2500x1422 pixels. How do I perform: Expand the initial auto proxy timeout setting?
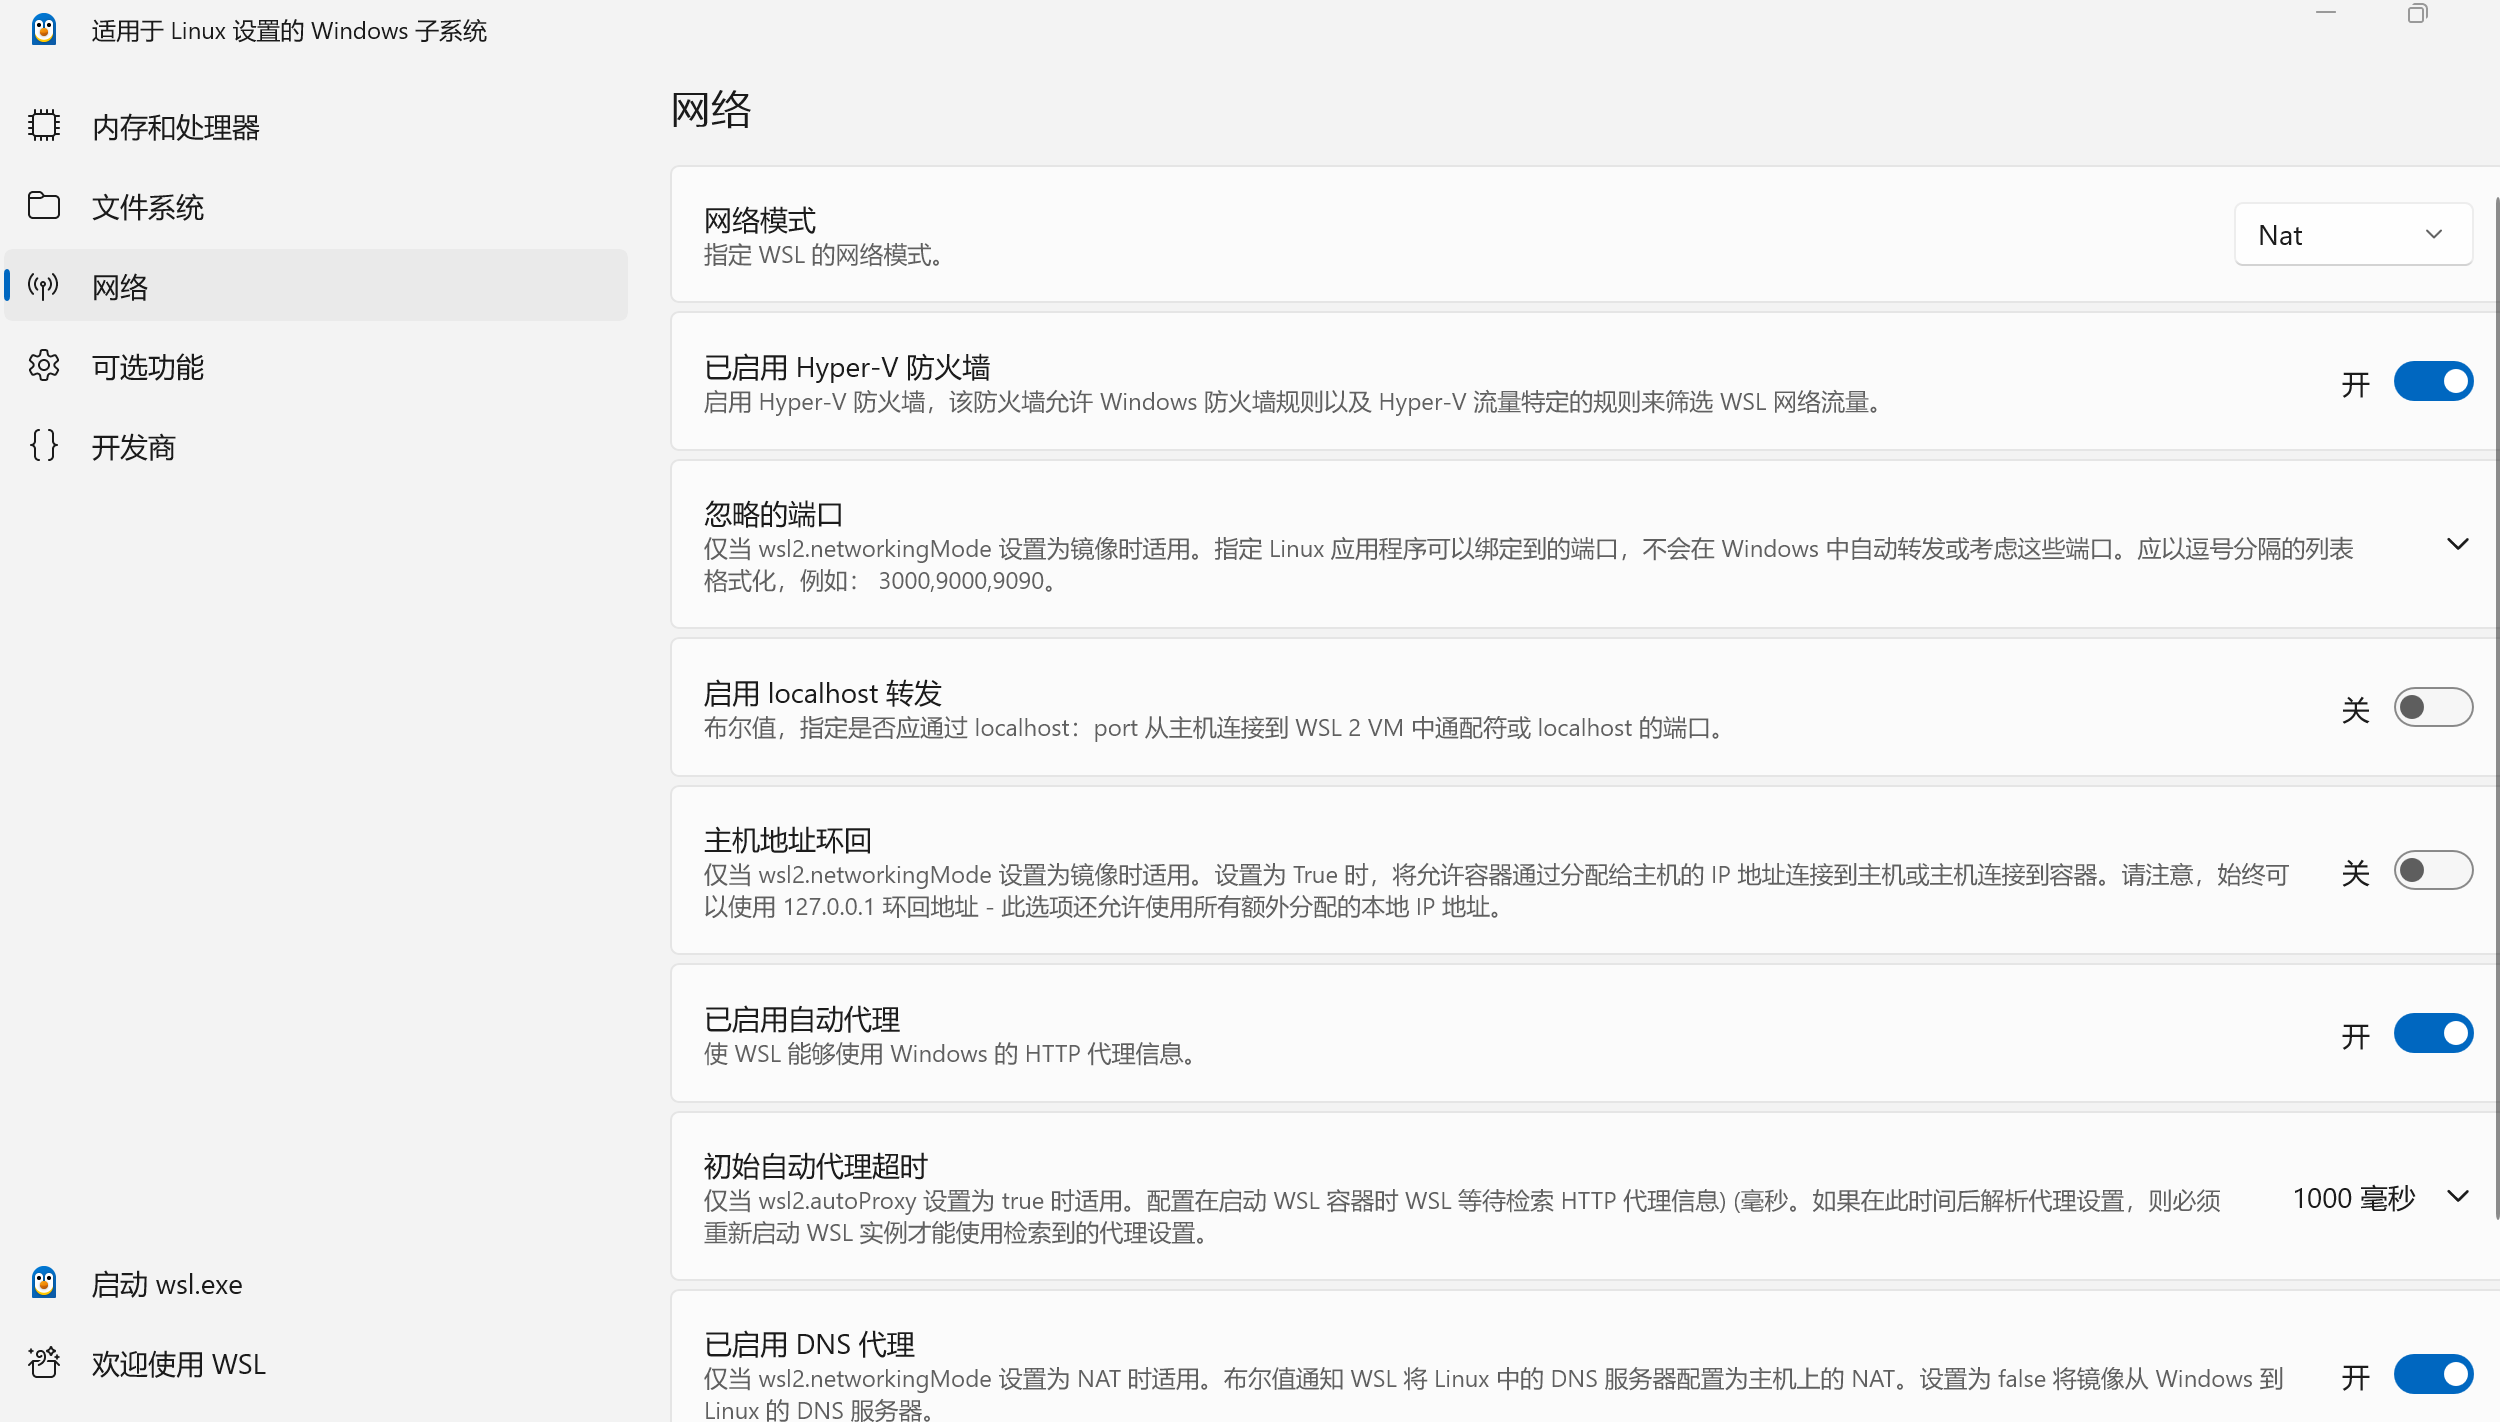coord(2457,1197)
